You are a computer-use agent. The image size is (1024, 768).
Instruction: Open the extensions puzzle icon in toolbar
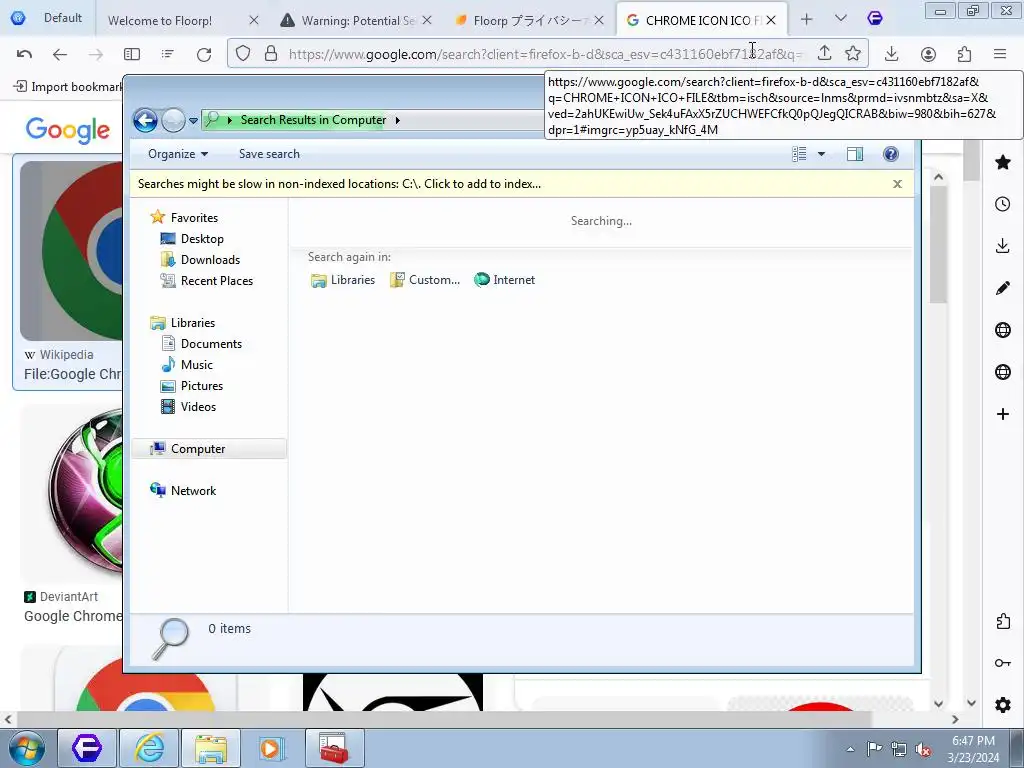(964, 54)
